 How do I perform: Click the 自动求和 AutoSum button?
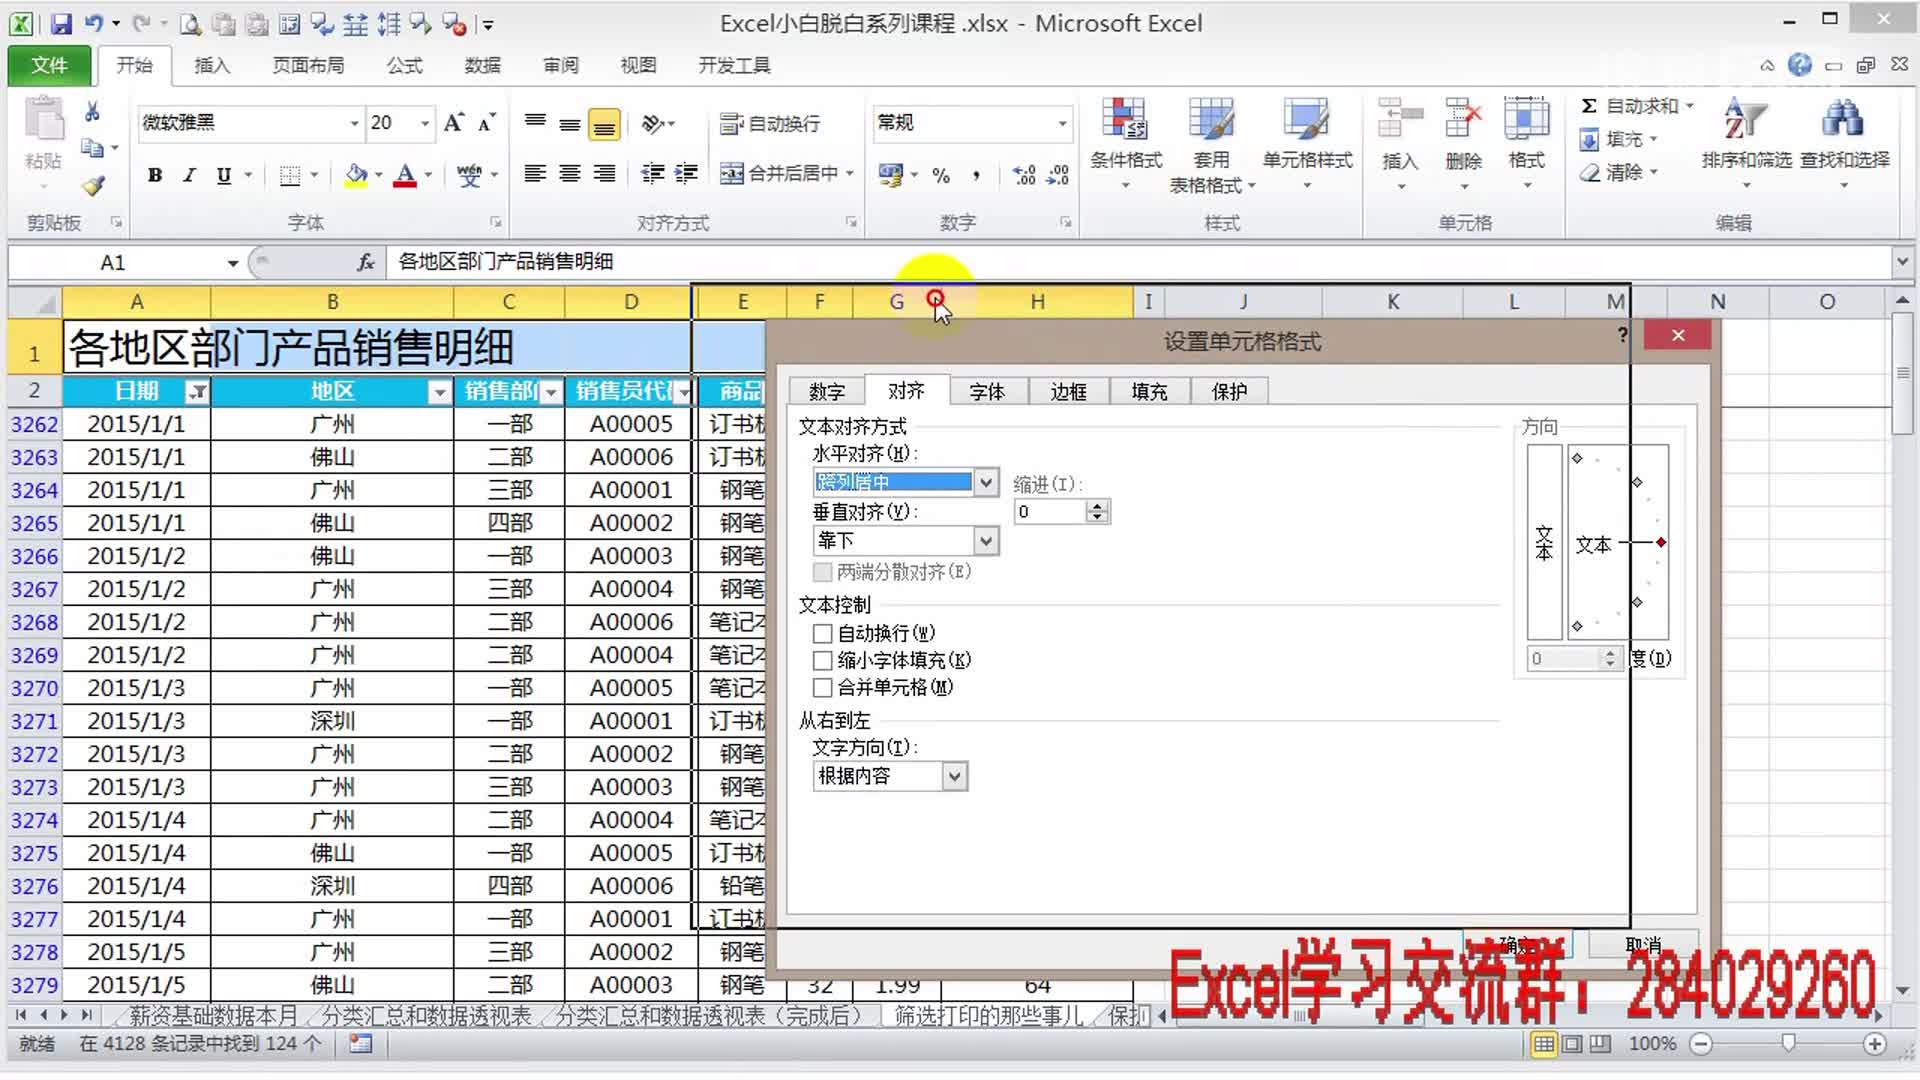tap(1637, 106)
